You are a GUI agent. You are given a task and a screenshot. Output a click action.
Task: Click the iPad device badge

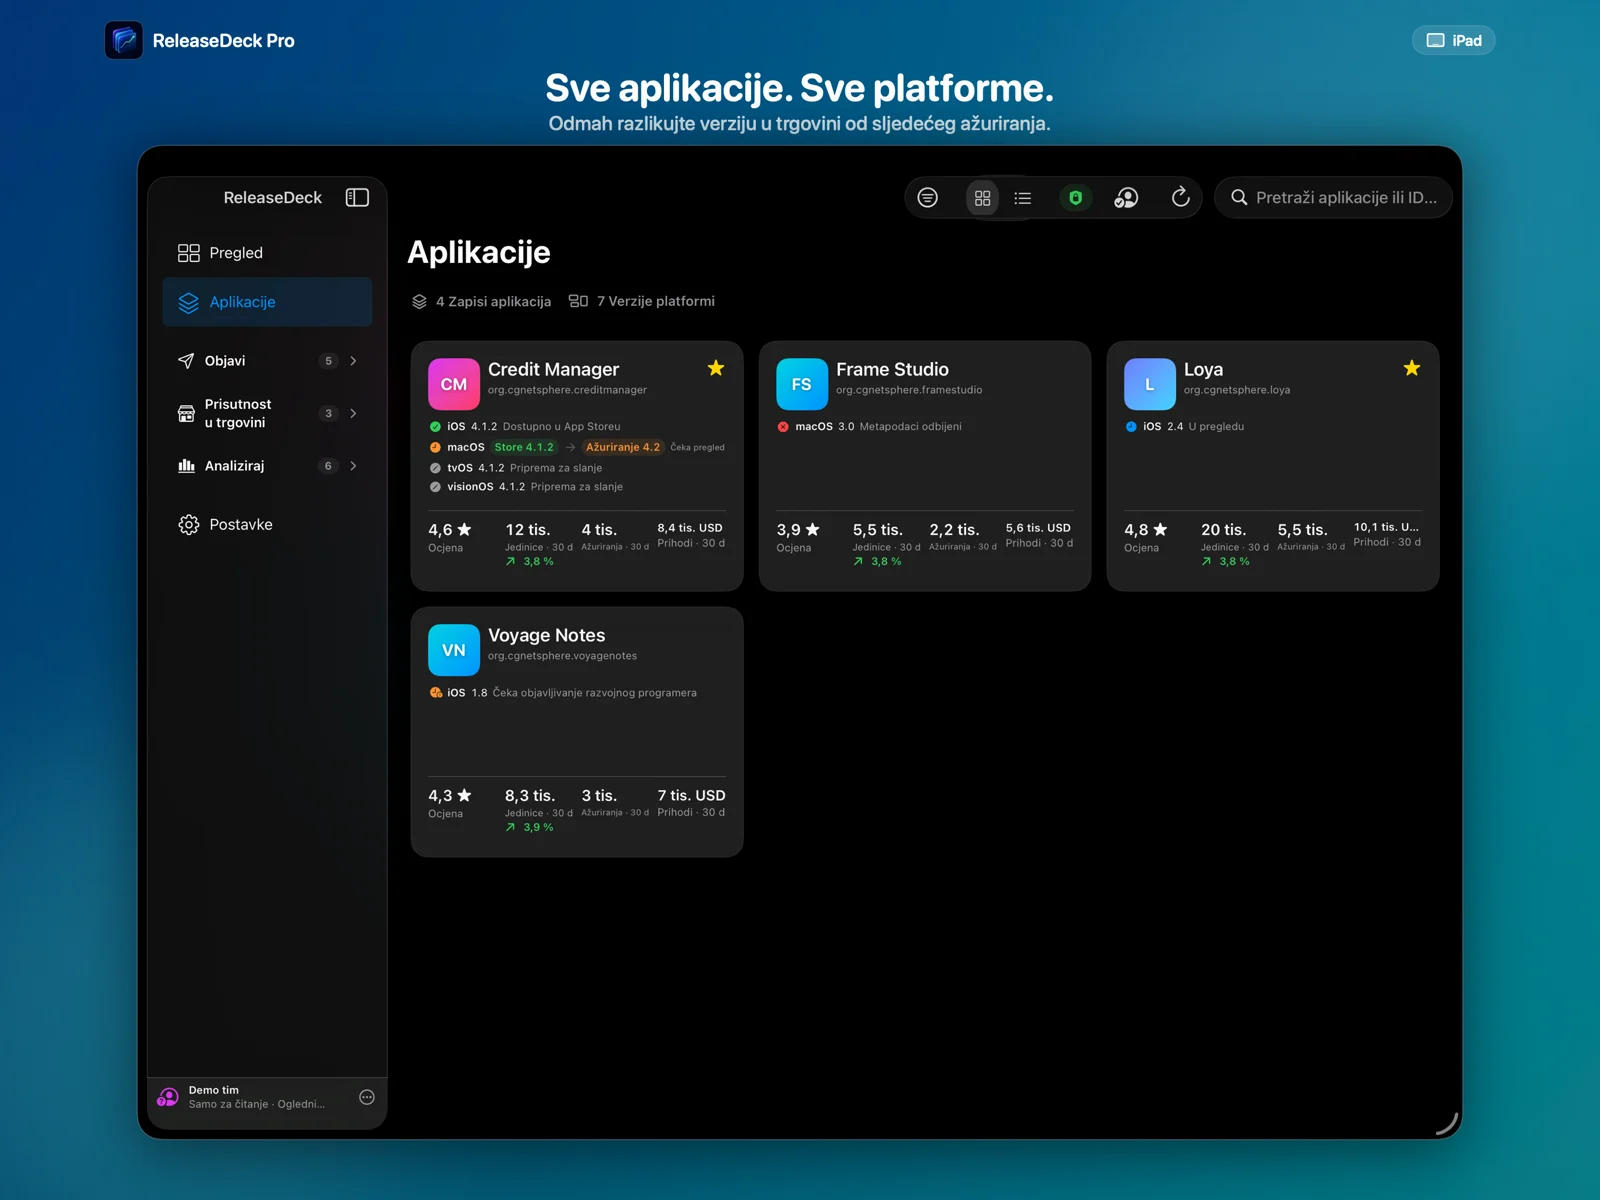point(1453,40)
